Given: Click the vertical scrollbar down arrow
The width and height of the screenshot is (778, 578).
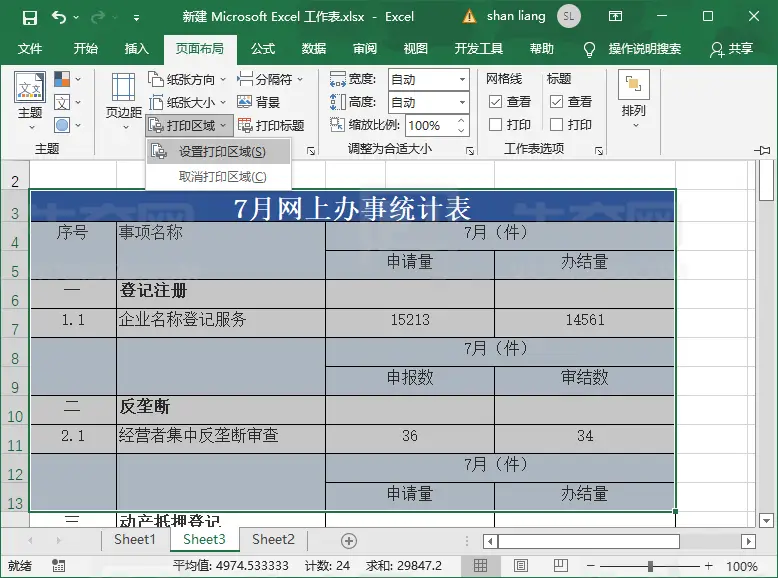Looking at the screenshot, I should click(x=767, y=520).
